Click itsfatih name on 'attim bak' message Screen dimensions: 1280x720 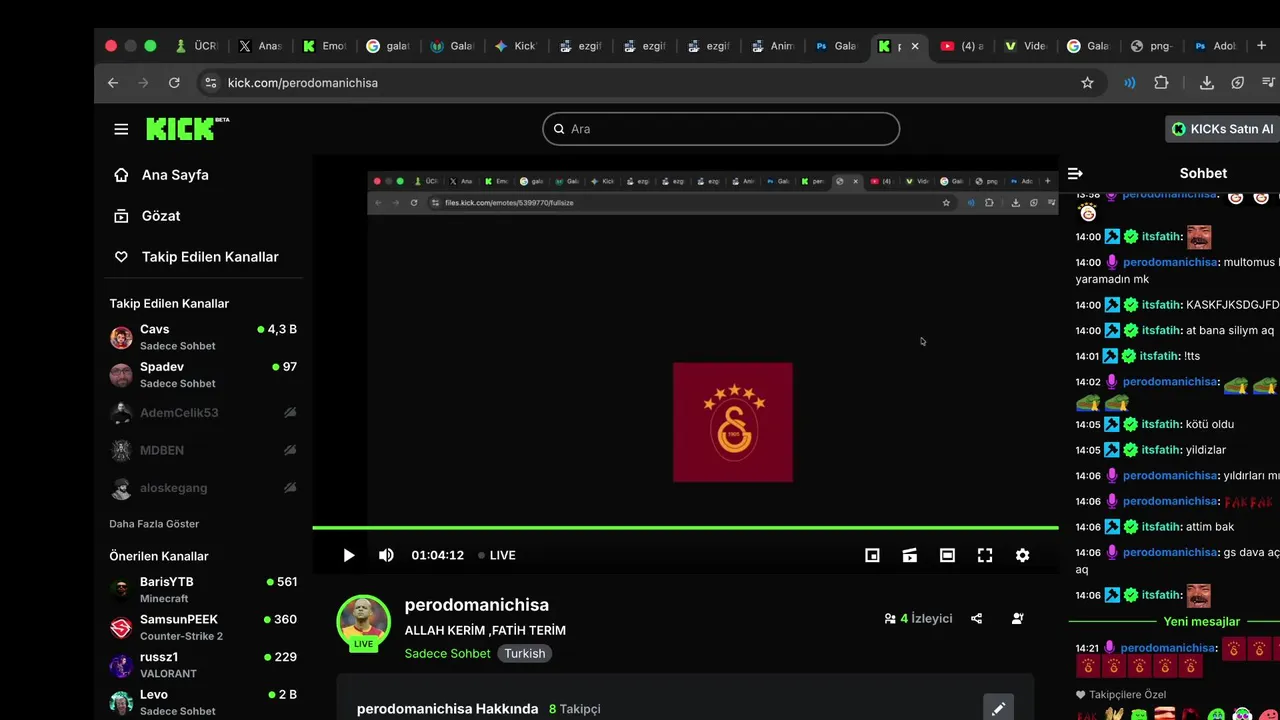1162,527
